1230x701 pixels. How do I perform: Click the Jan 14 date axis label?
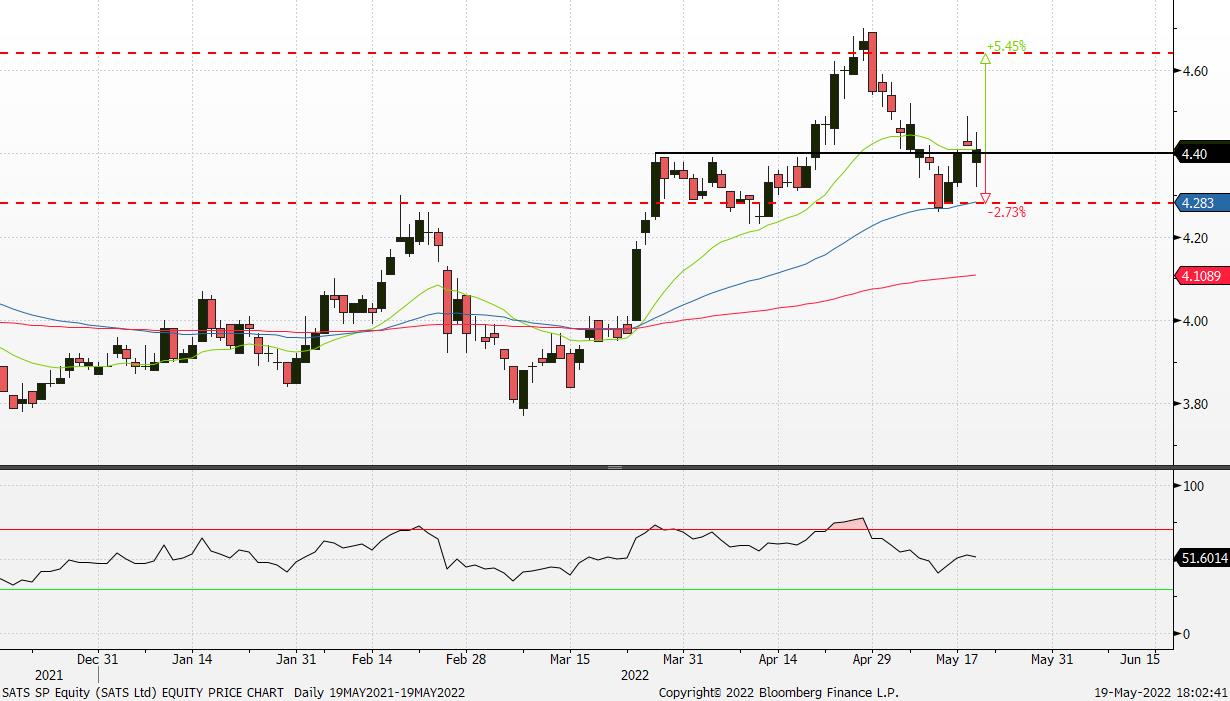192,659
